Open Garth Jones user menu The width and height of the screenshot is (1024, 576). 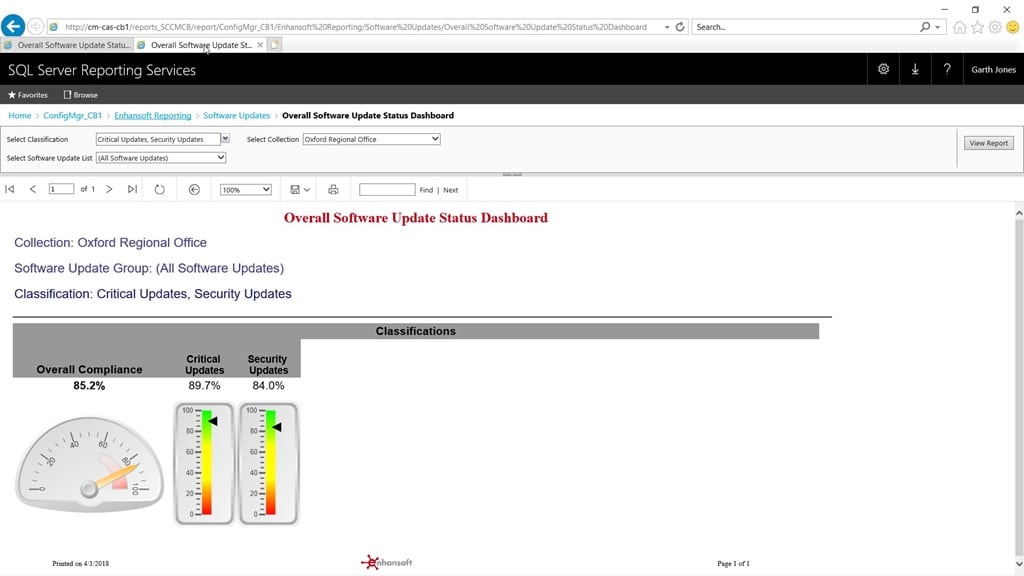993,69
